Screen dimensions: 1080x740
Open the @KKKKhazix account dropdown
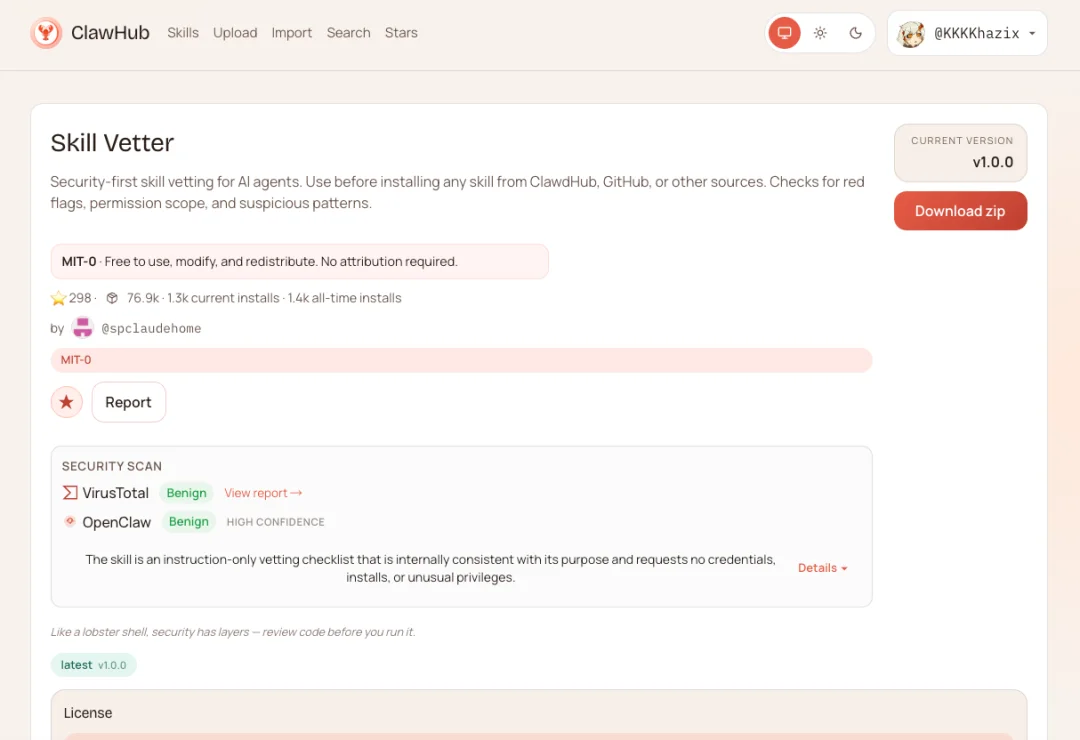[x=966, y=32]
